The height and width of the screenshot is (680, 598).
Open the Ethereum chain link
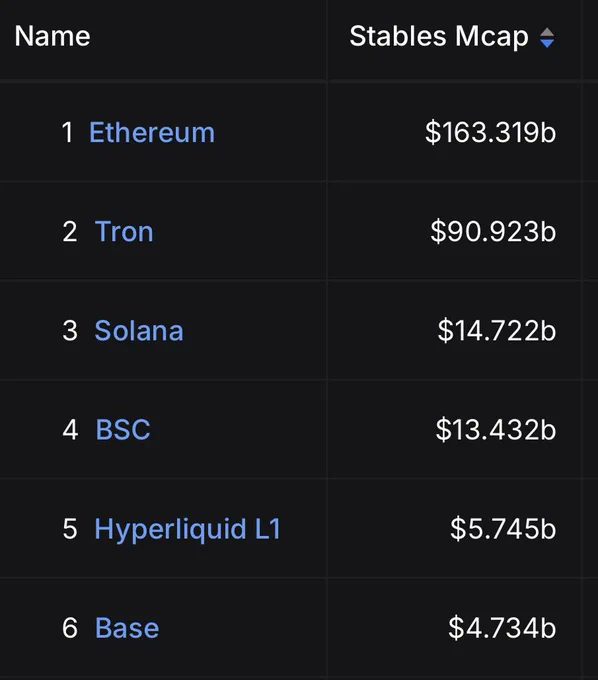coord(152,132)
